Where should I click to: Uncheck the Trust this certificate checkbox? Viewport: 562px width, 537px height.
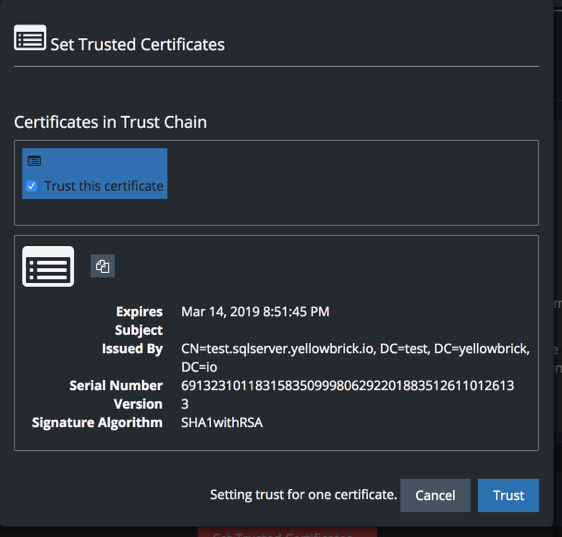pyautogui.click(x=32, y=186)
